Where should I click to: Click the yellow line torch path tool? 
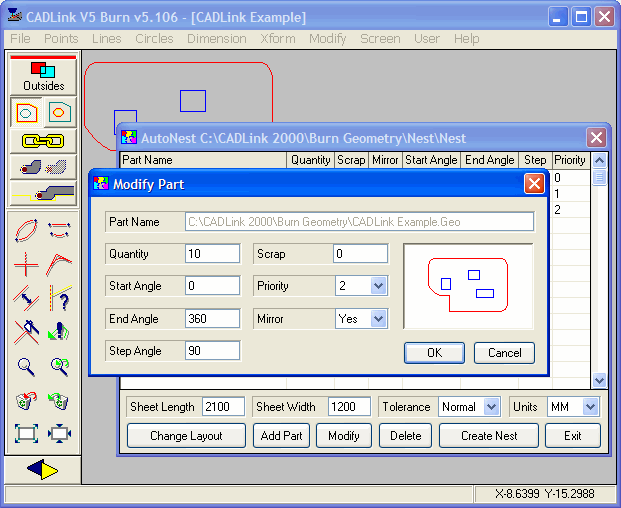click(43, 194)
